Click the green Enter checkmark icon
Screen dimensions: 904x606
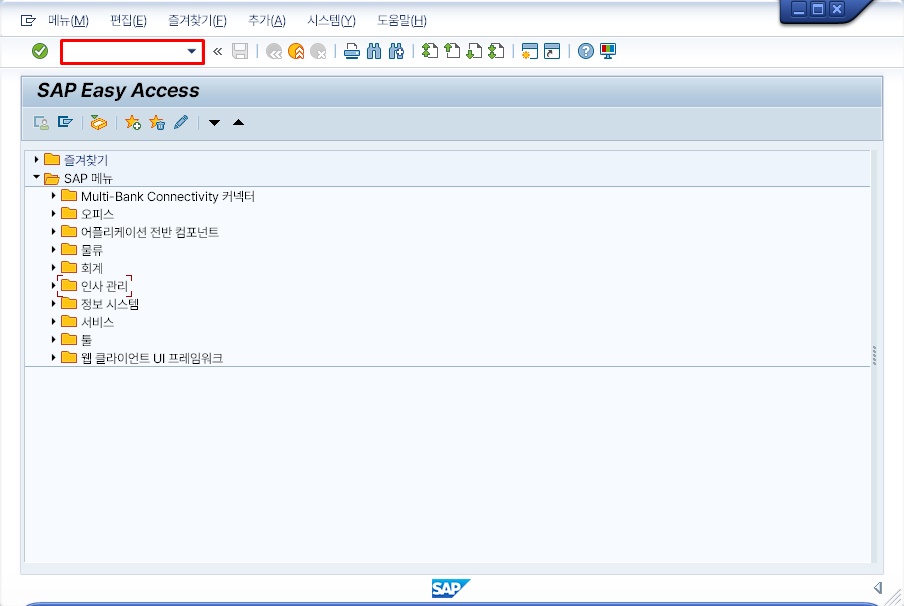(40, 51)
